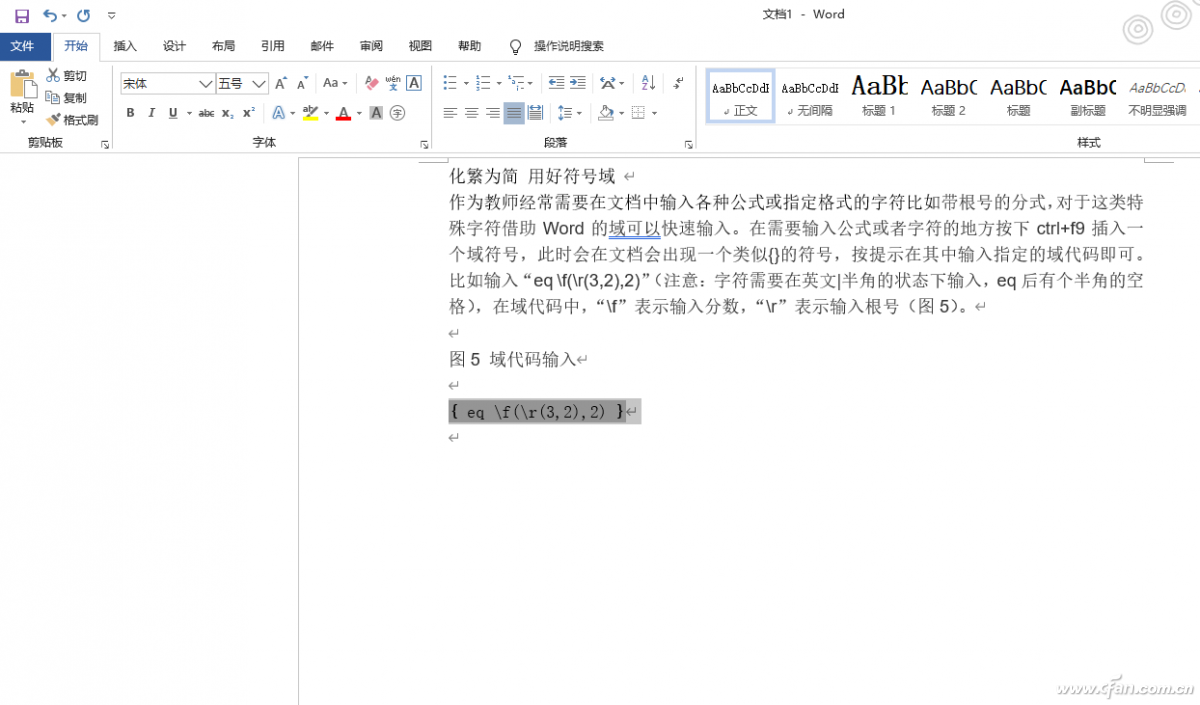Open the dropdown arrow under 粘贴
The height and width of the screenshot is (705, 1200).
22,122
